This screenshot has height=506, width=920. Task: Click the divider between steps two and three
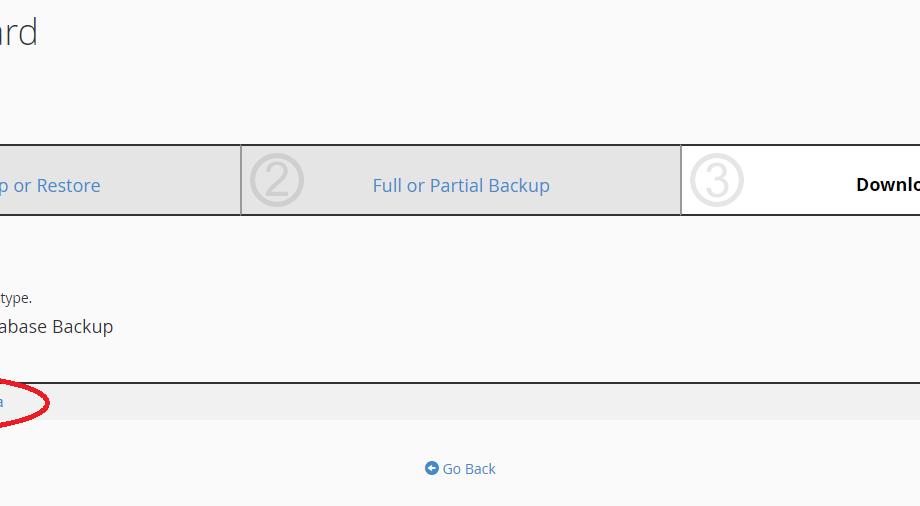point(681,180)
